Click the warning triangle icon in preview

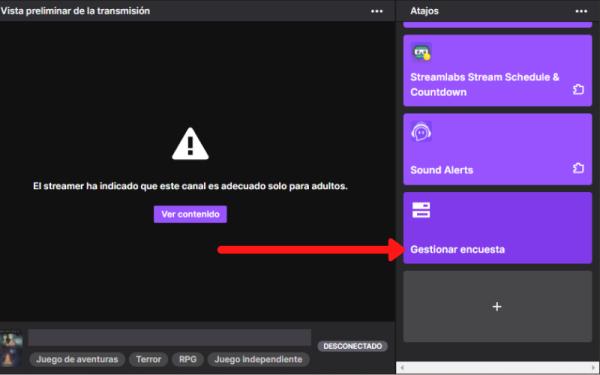190,144
